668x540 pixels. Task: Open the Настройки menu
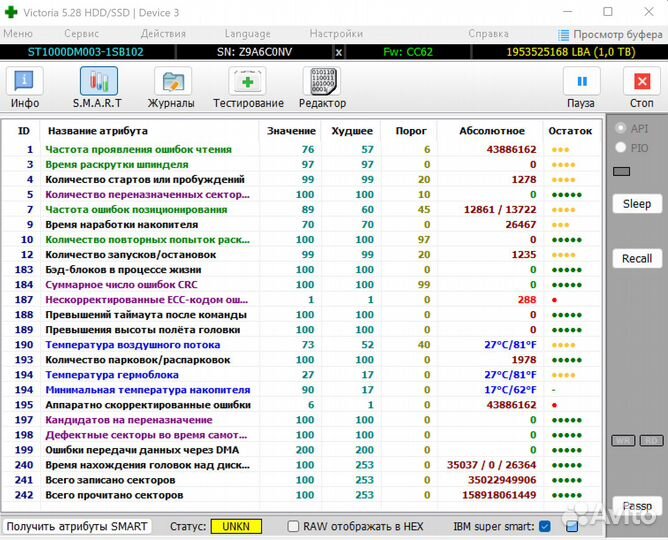coord(336,33)
